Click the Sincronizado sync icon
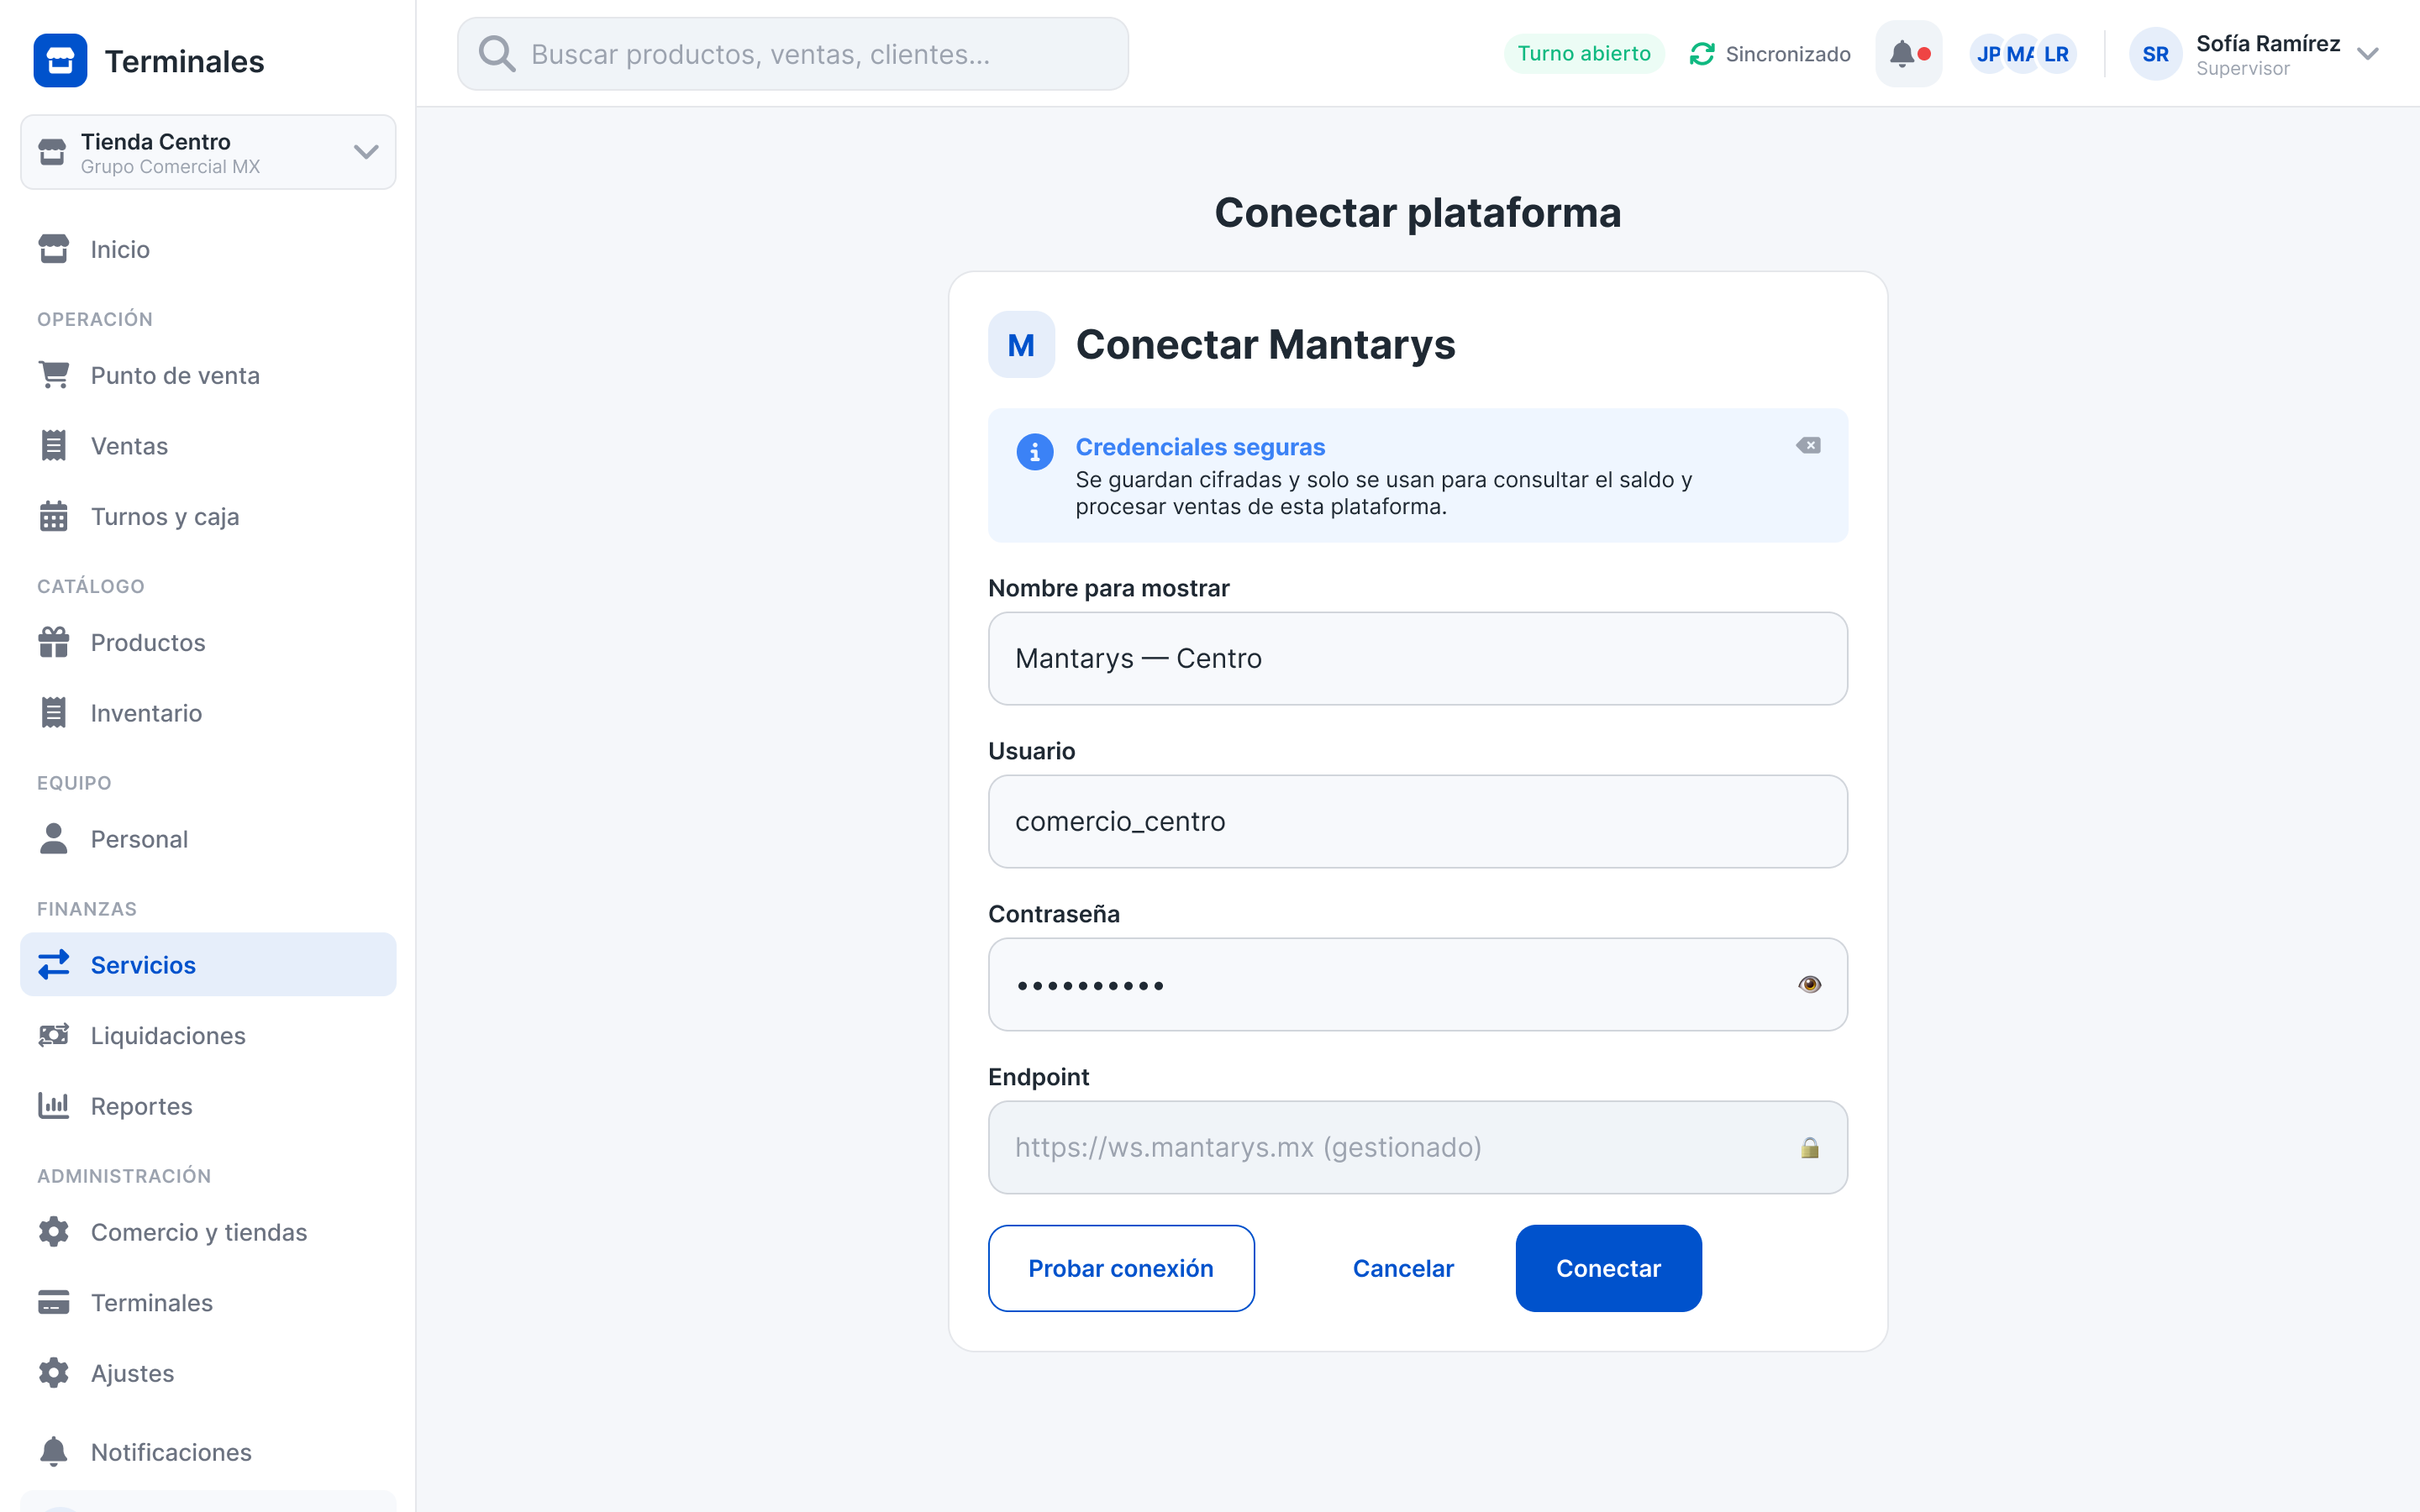Viewport: 2420px width, 1512px height. (x=1702, y=54)
